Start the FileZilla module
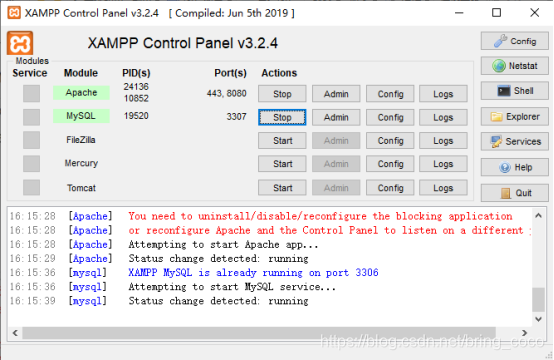The width and height of the screenshot is (554, 360). (282, 141)
